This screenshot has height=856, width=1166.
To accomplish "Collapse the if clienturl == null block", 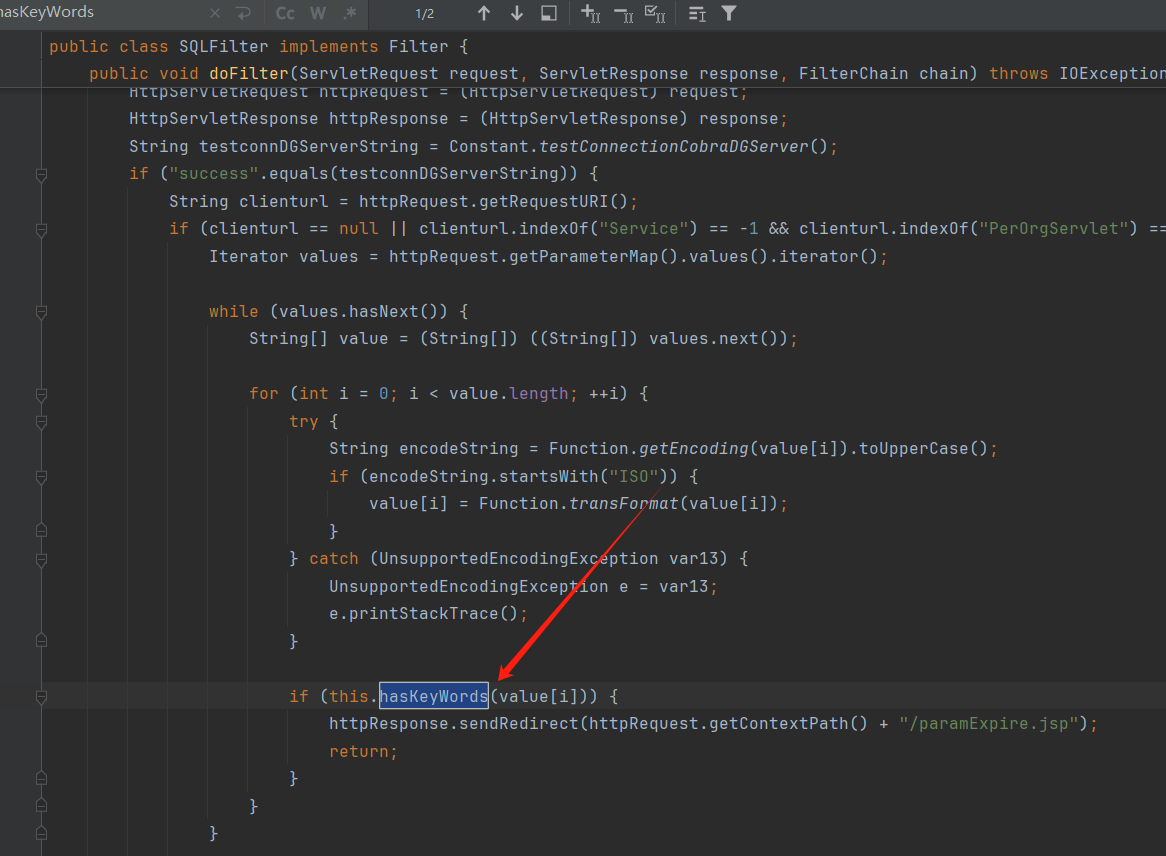I will [42, 230].
